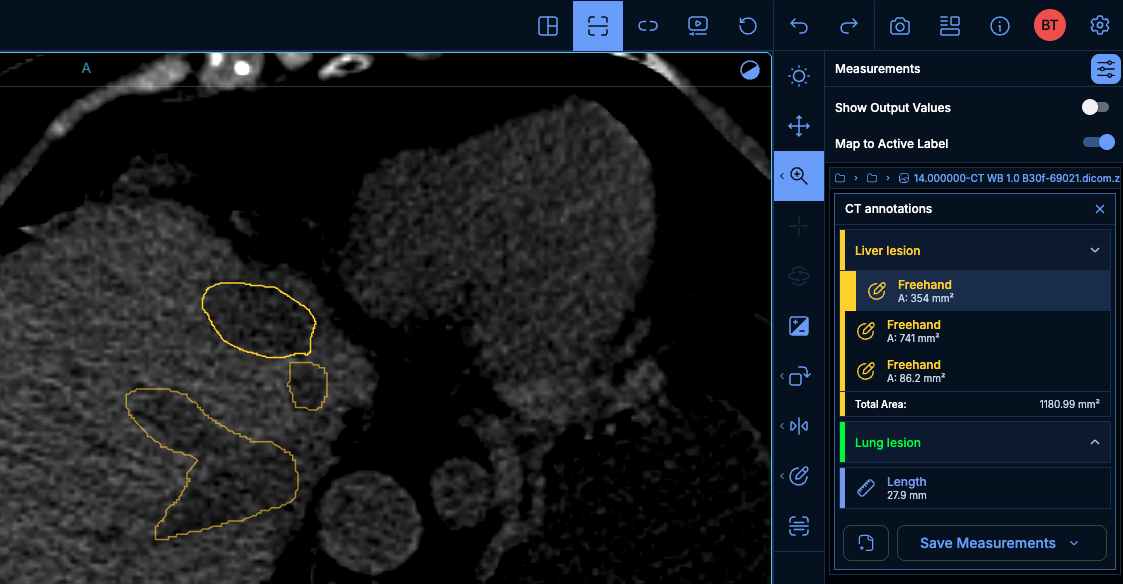This screenshot has width=1123, height=584.
Task: Toggle the Show Output Values switch
Action: [x=1096, y=107]
